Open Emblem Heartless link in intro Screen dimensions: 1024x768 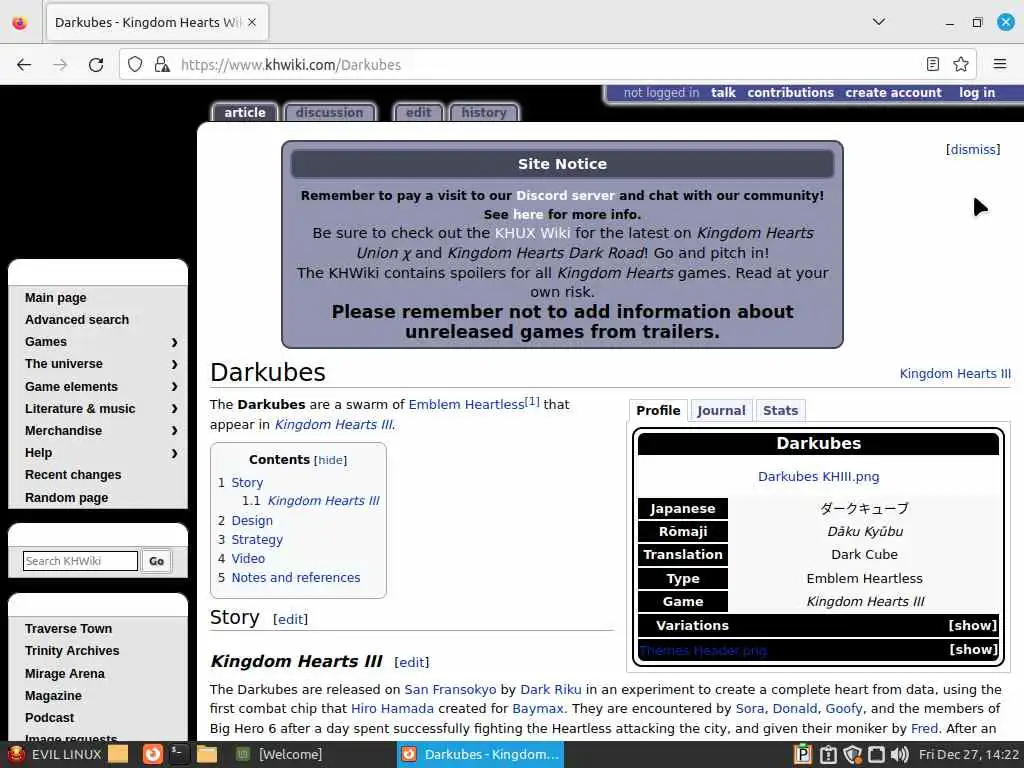coord(466,404)
